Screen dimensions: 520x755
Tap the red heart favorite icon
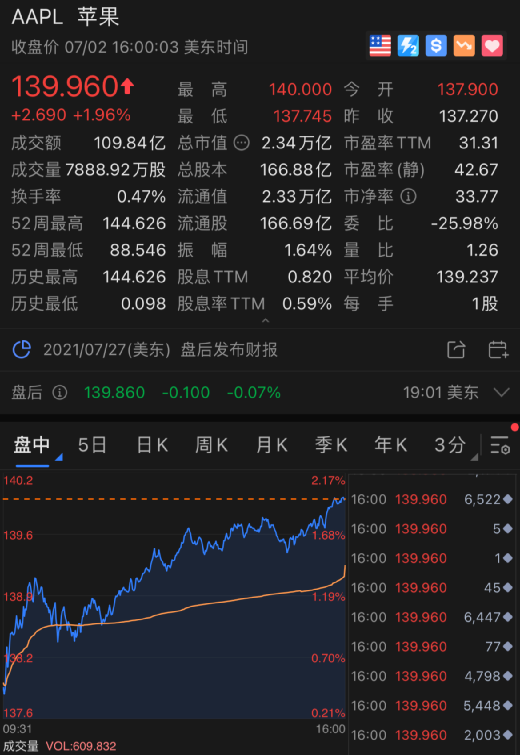click(x=492, y=46)
